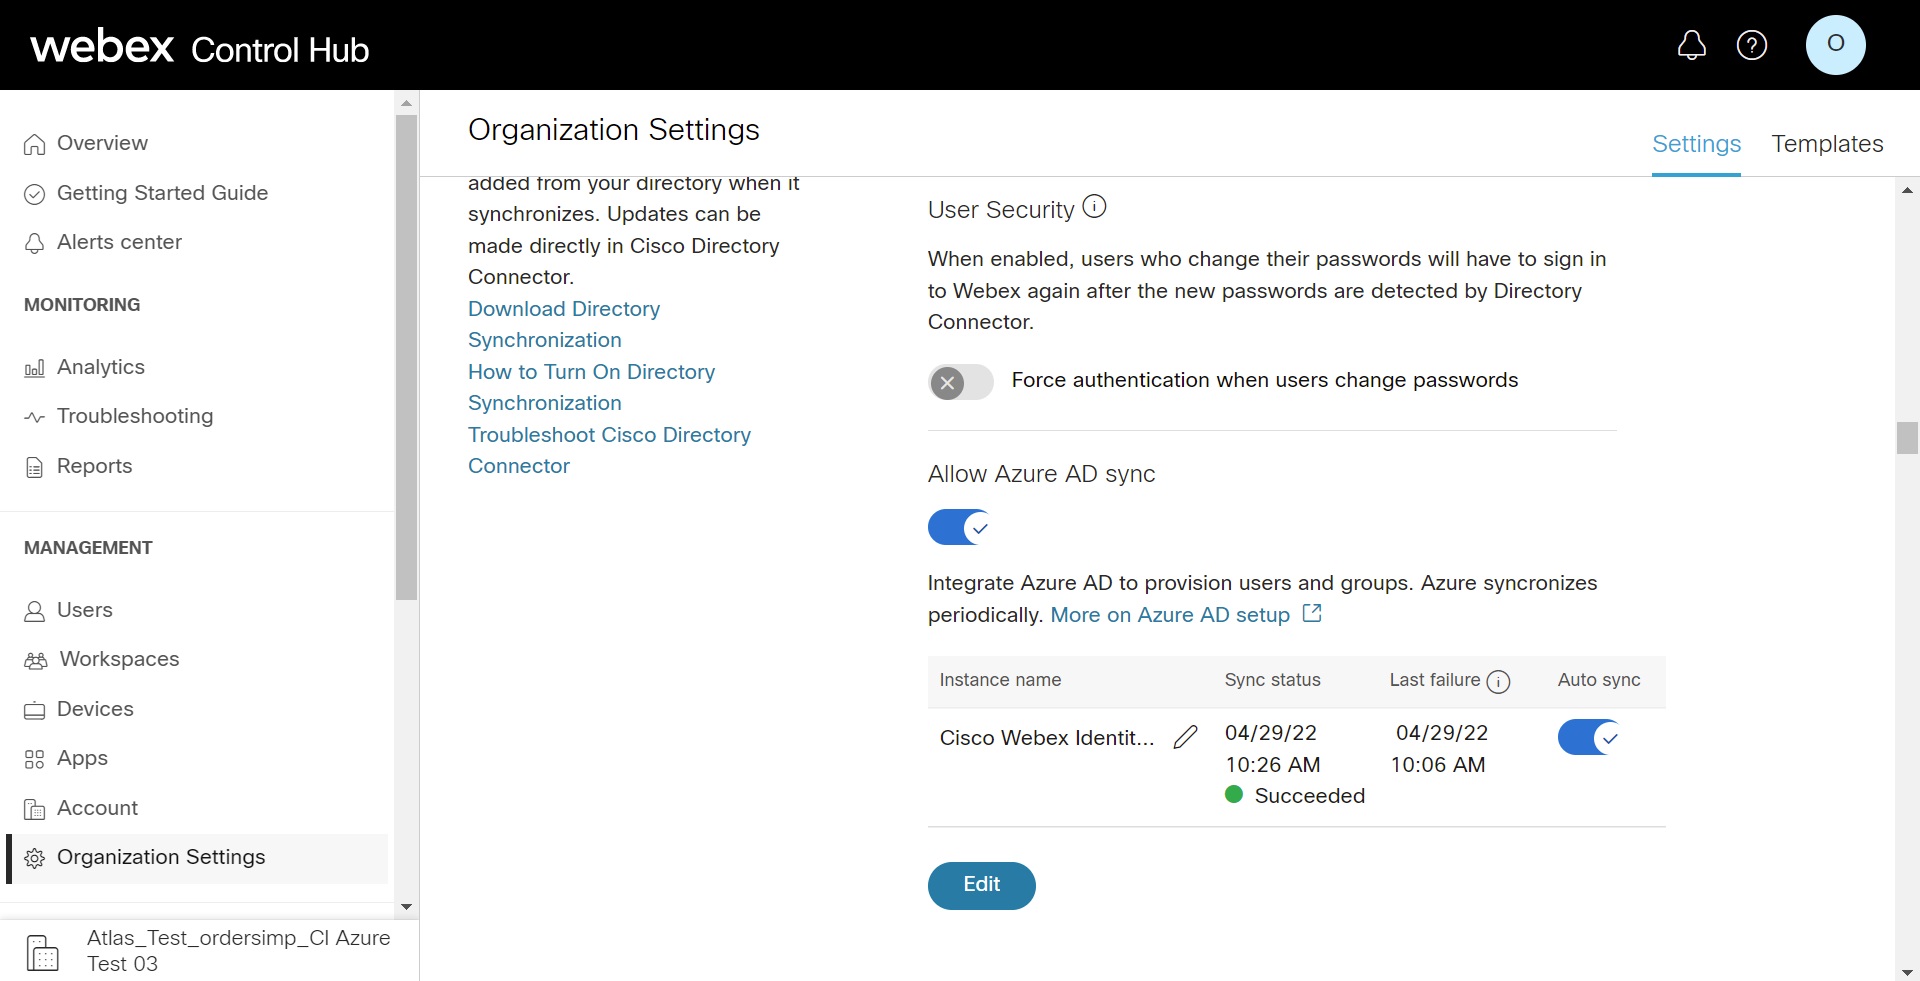This screenshot has width=1920, height=981.
Task: Click the Analytics chart icon
Action: click(x=33, y=367)
